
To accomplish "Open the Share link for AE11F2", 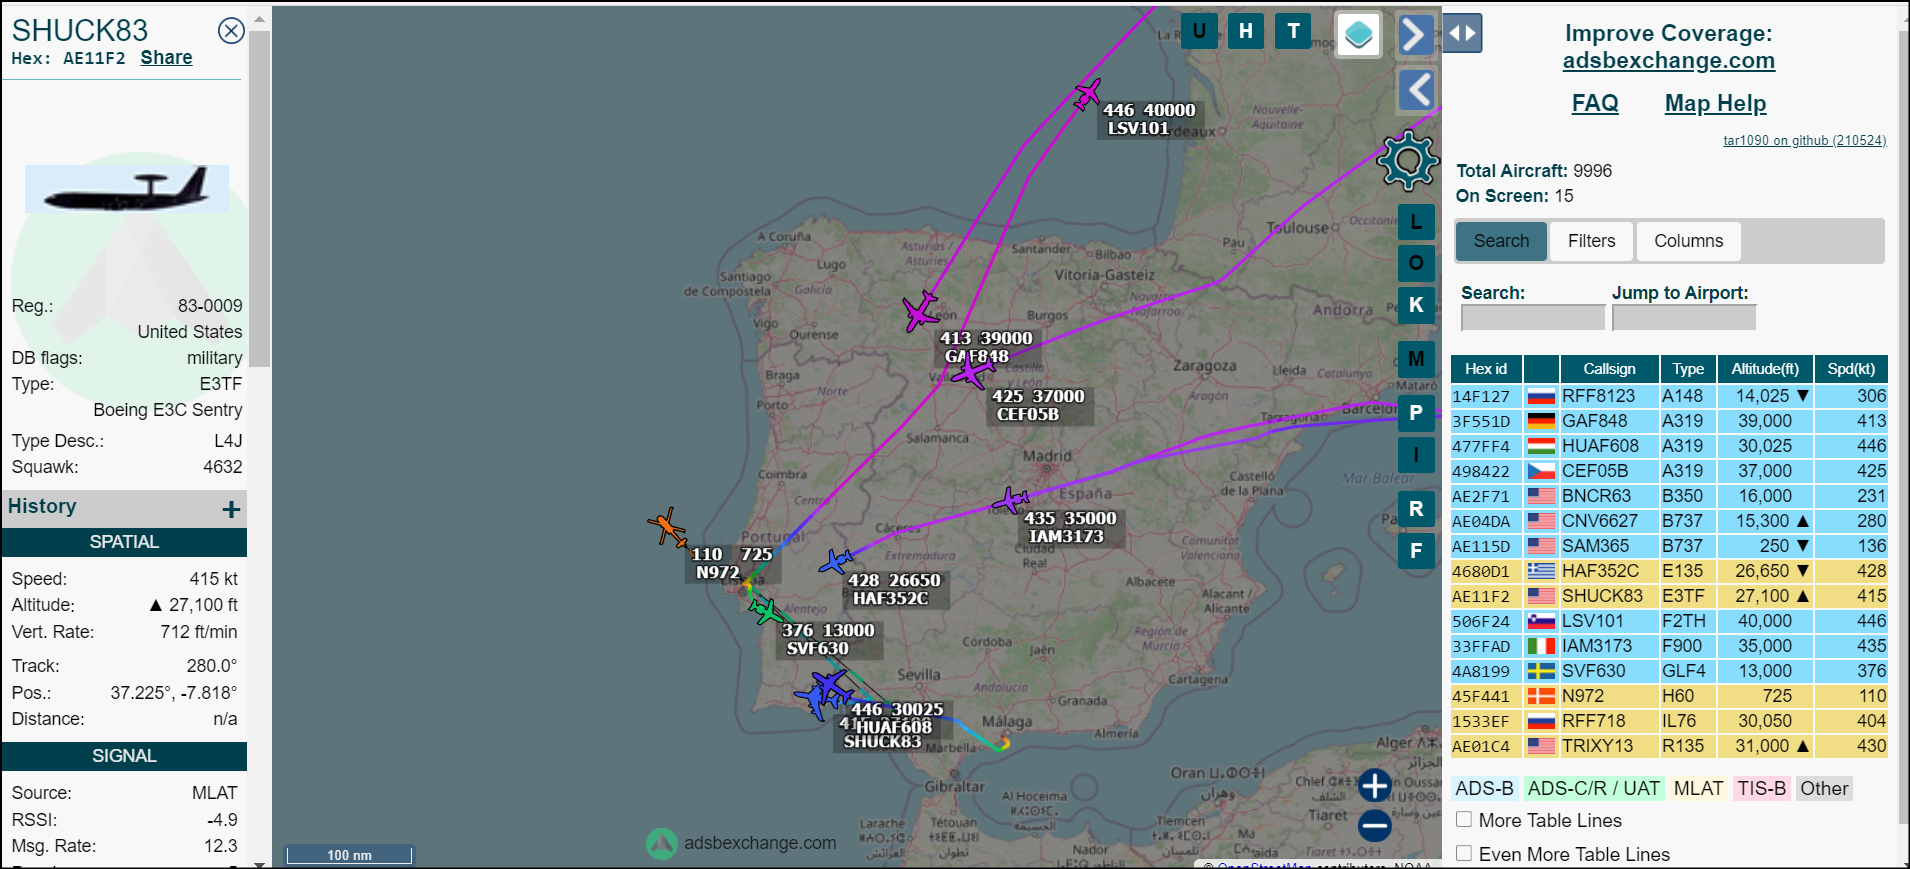I will pyautogui.click(x=166, y=58).
